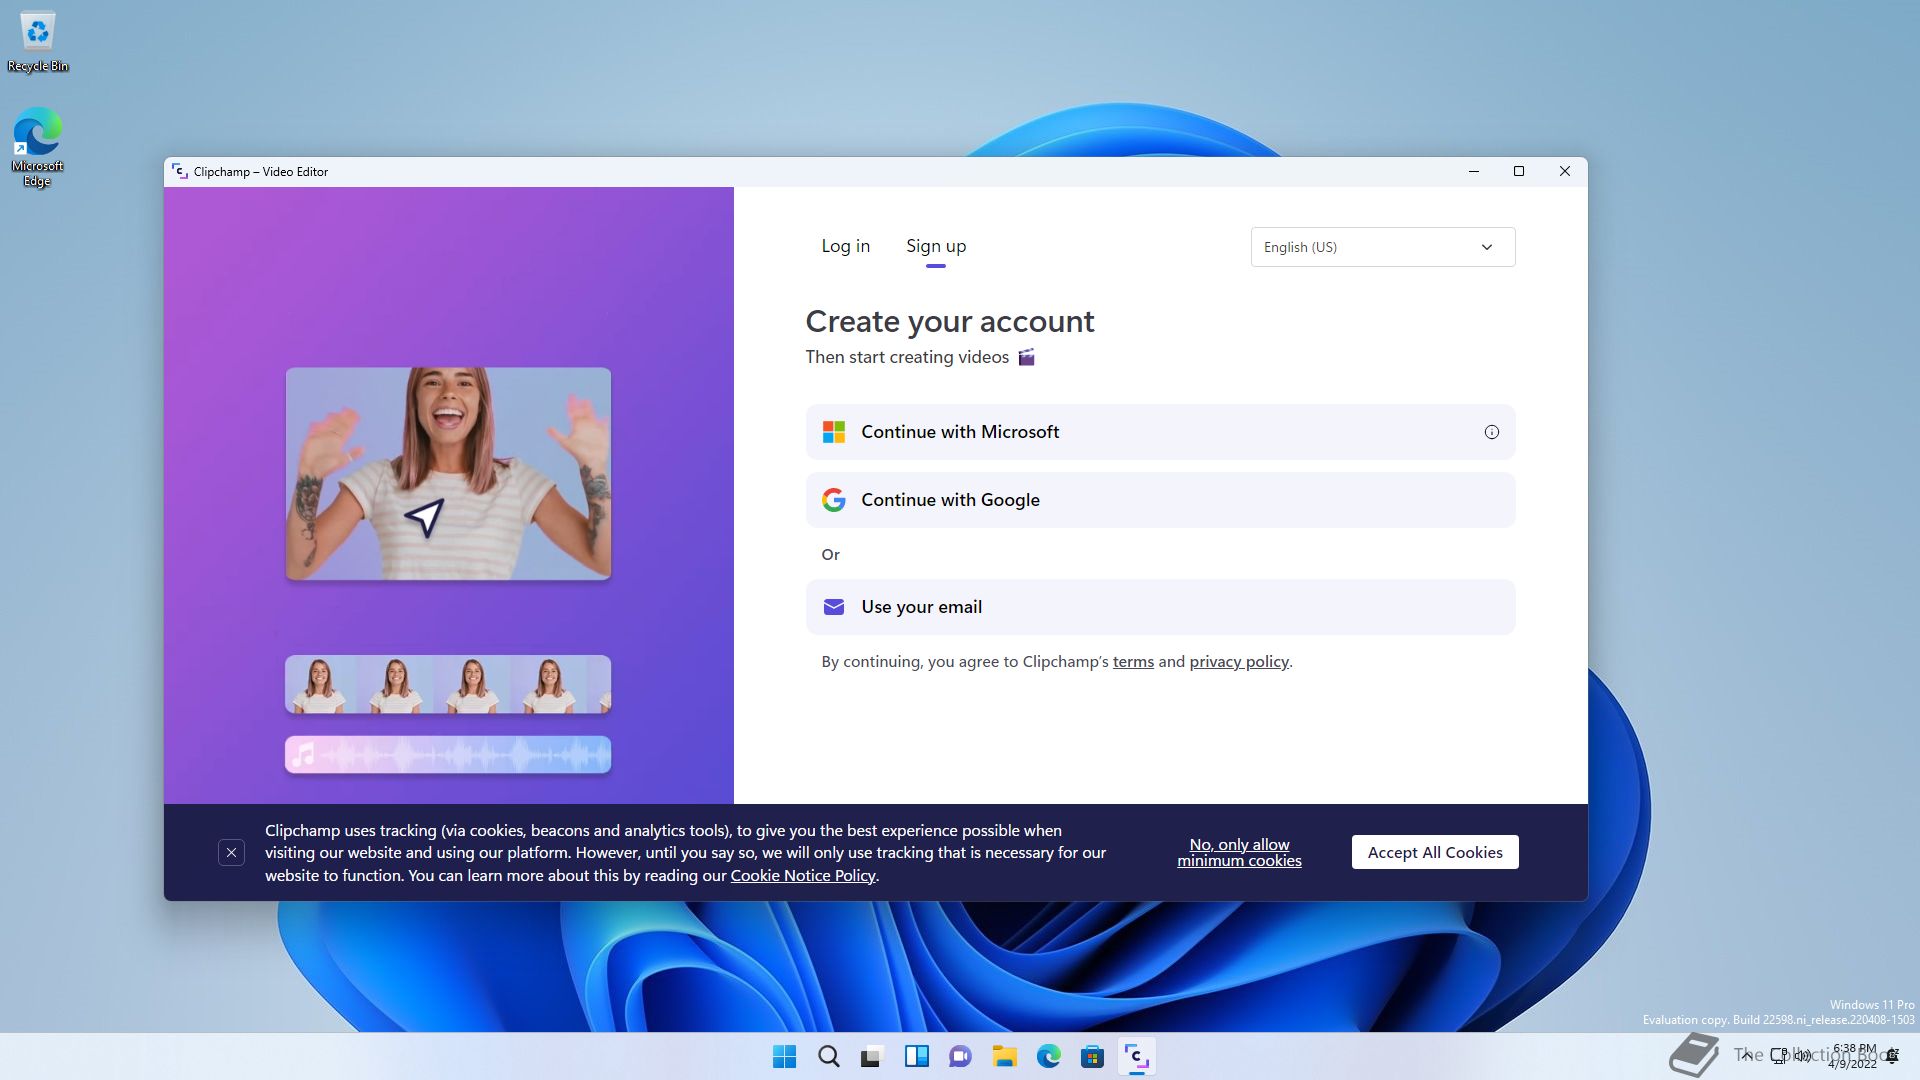Select No, only allow minimum cookies

click(1239, 853)
